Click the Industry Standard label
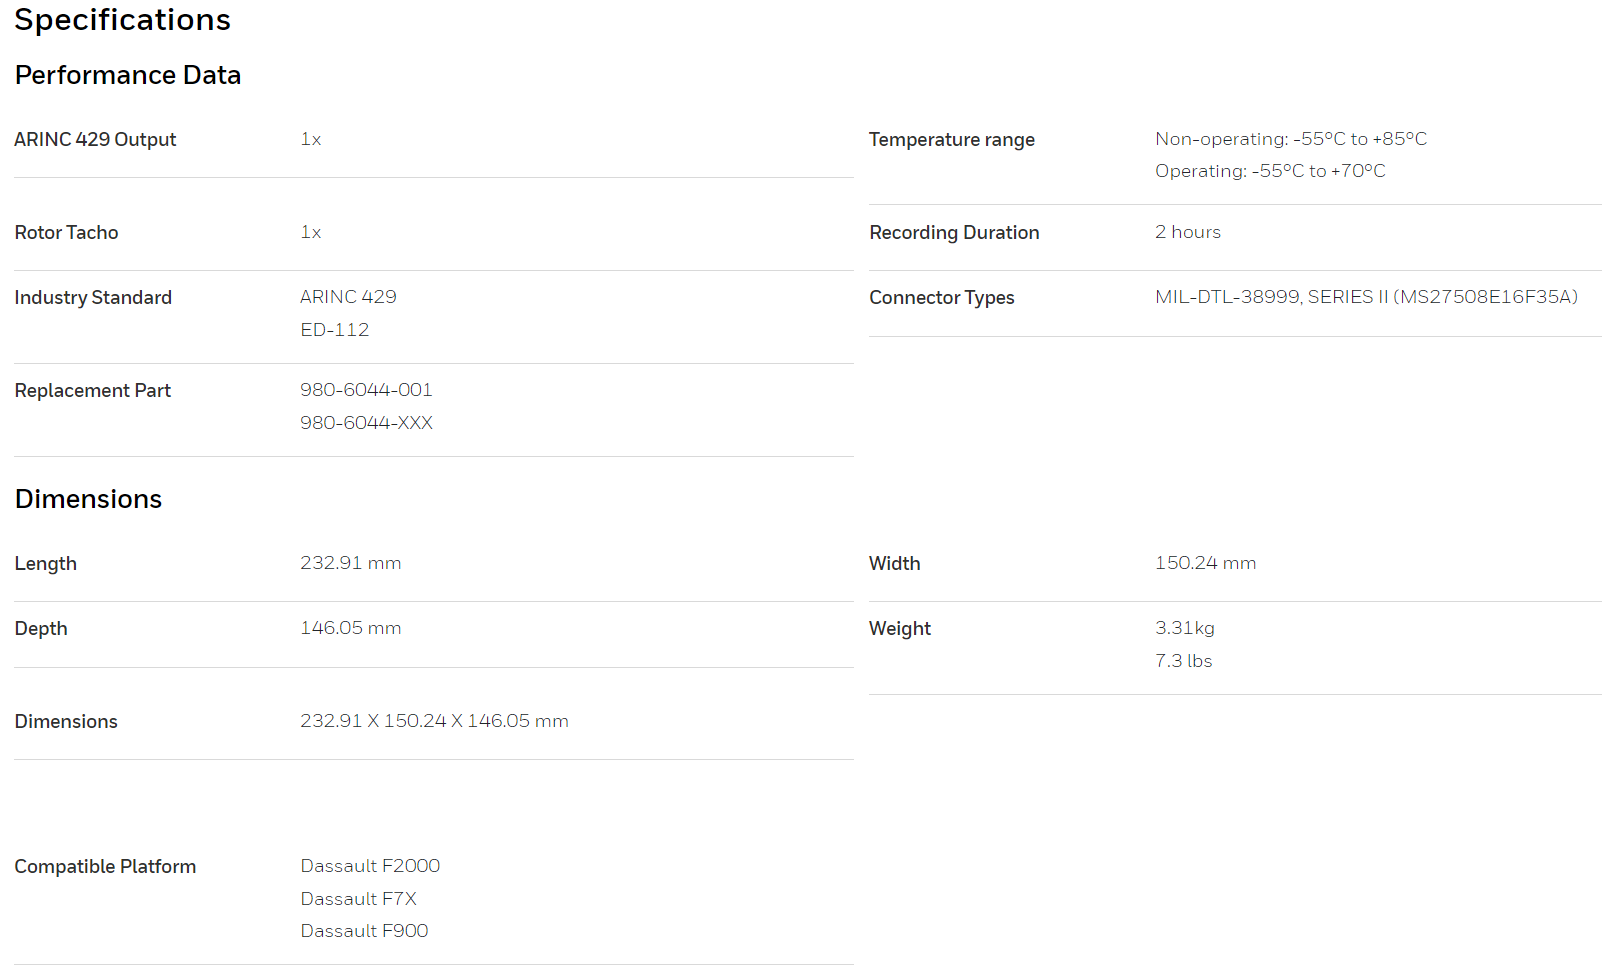The image size is (1602, 972). click(x=93, y=297)
